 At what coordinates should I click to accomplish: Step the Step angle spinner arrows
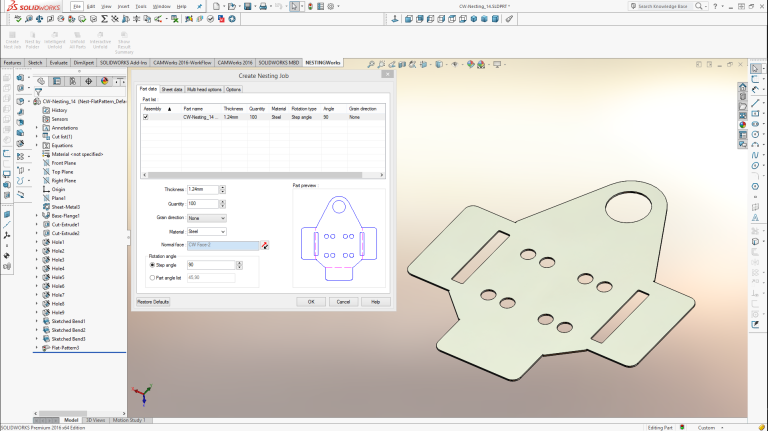[239, 265]
